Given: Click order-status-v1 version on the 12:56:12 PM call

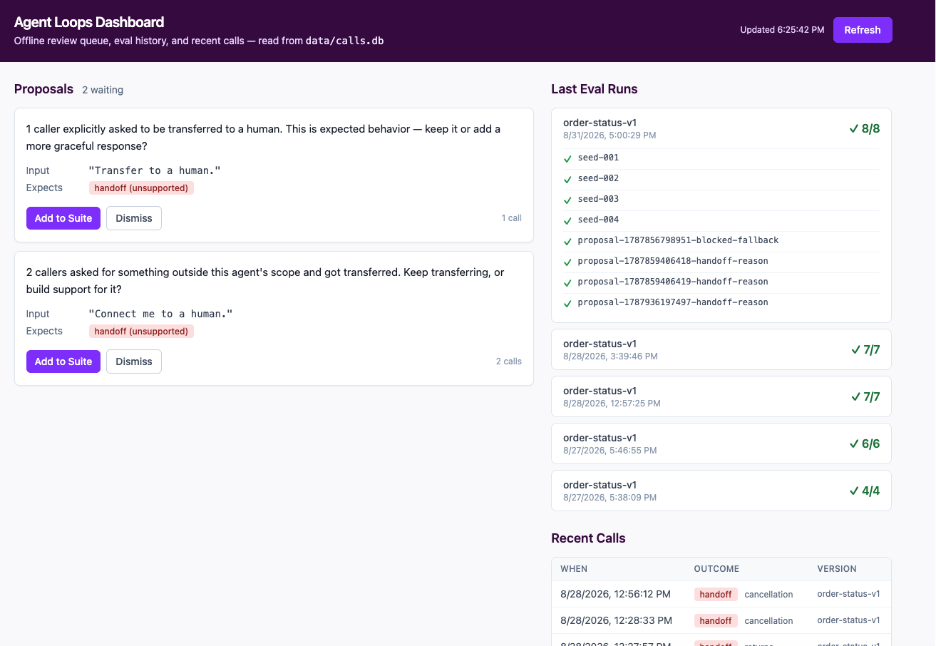Looking at the screenshot, I should pyautogui.click(x=848, y=594).
